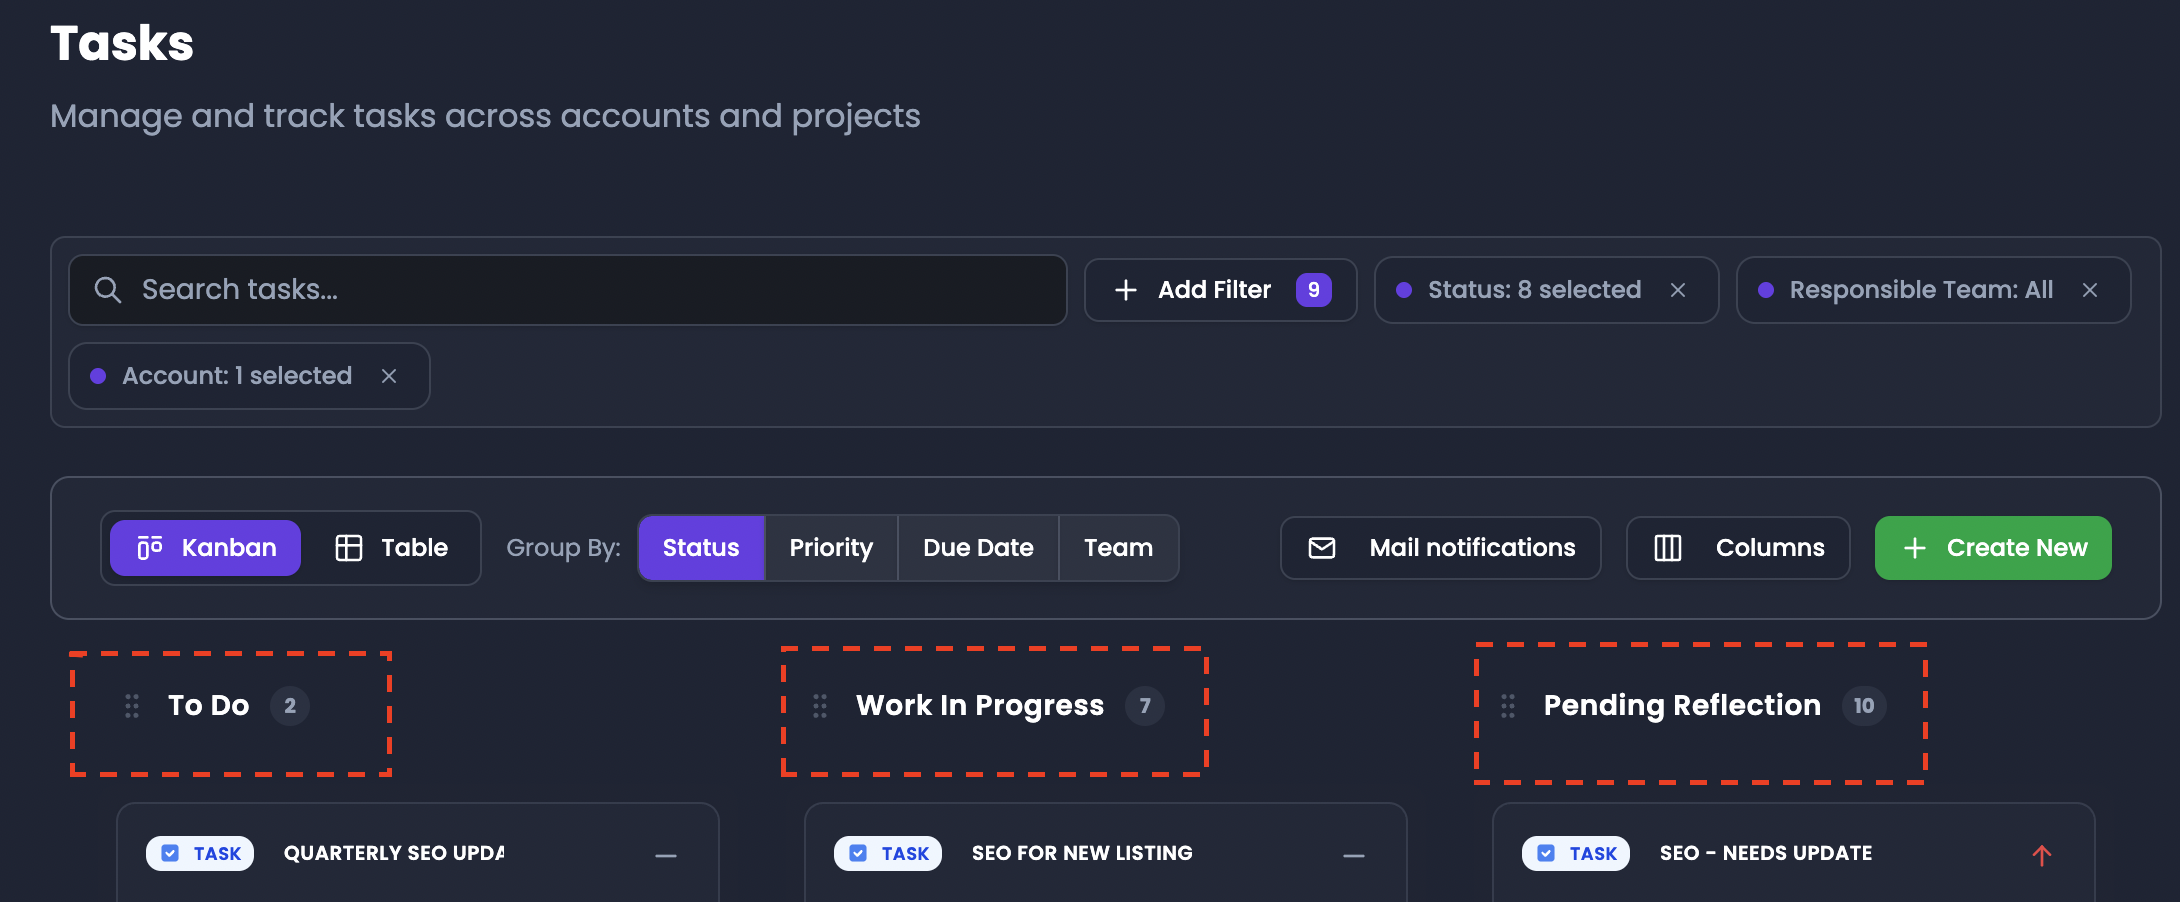Group tasks by Due Date
The image size is (2180, 902).
click(978, 548)
